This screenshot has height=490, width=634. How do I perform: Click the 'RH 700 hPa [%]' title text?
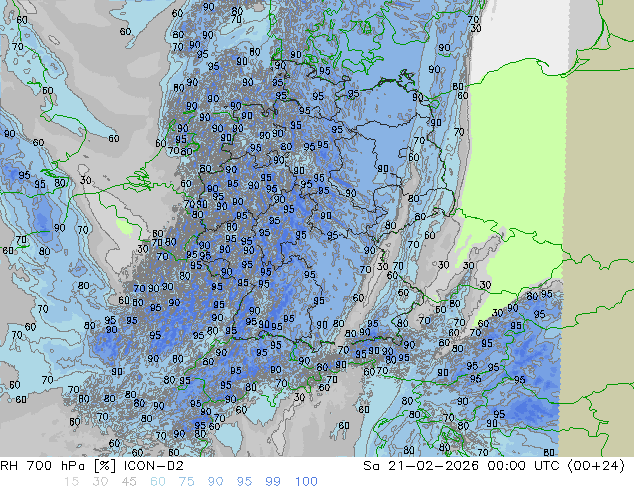click(x=58, y=466)
